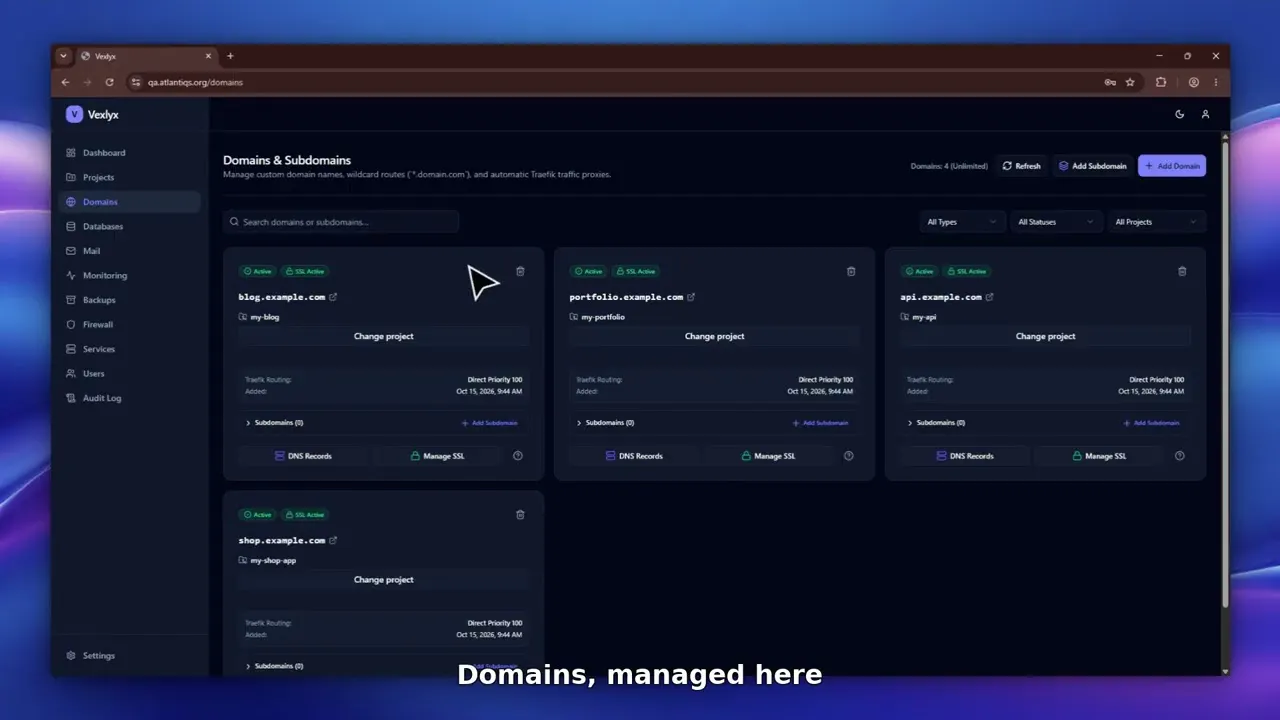Open api.example.com external link icon
This screenshot has width=1280, height=720.
990,297
